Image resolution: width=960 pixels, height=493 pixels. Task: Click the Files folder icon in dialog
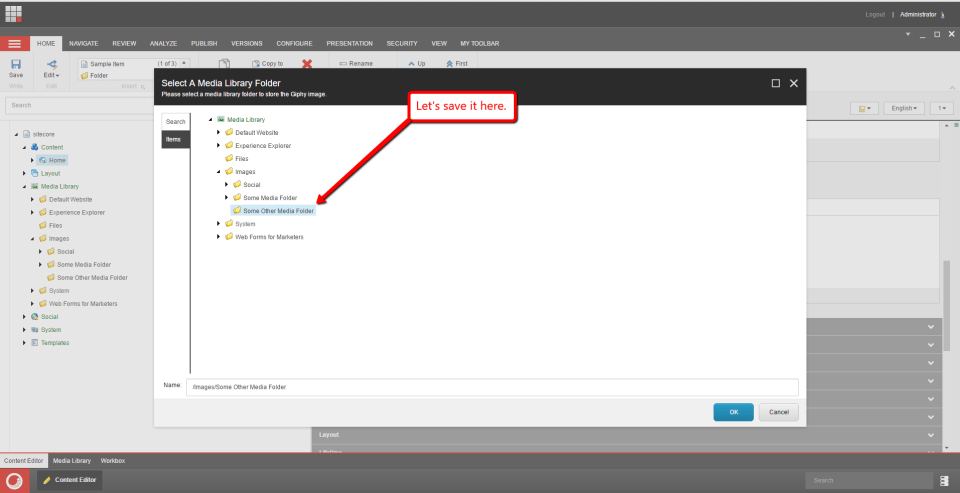229,158
